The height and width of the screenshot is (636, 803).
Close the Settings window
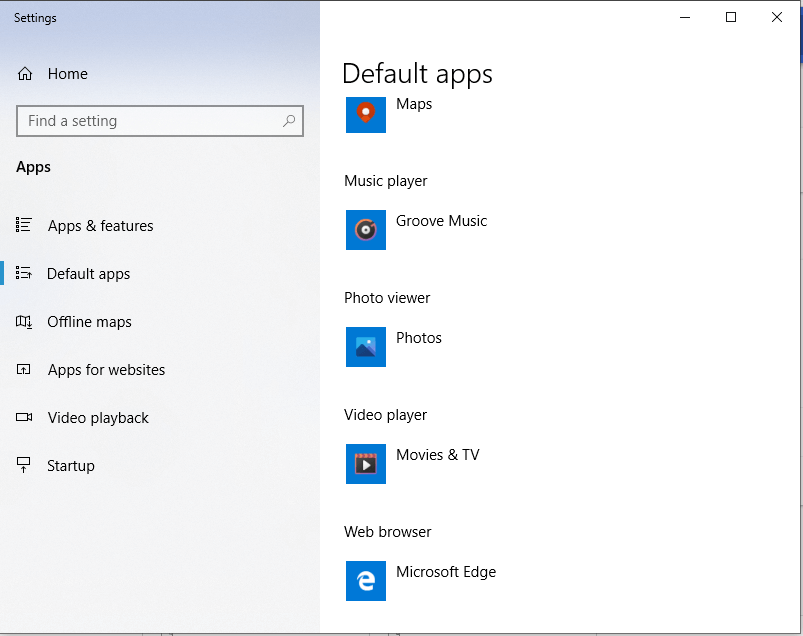pos(776,17)
